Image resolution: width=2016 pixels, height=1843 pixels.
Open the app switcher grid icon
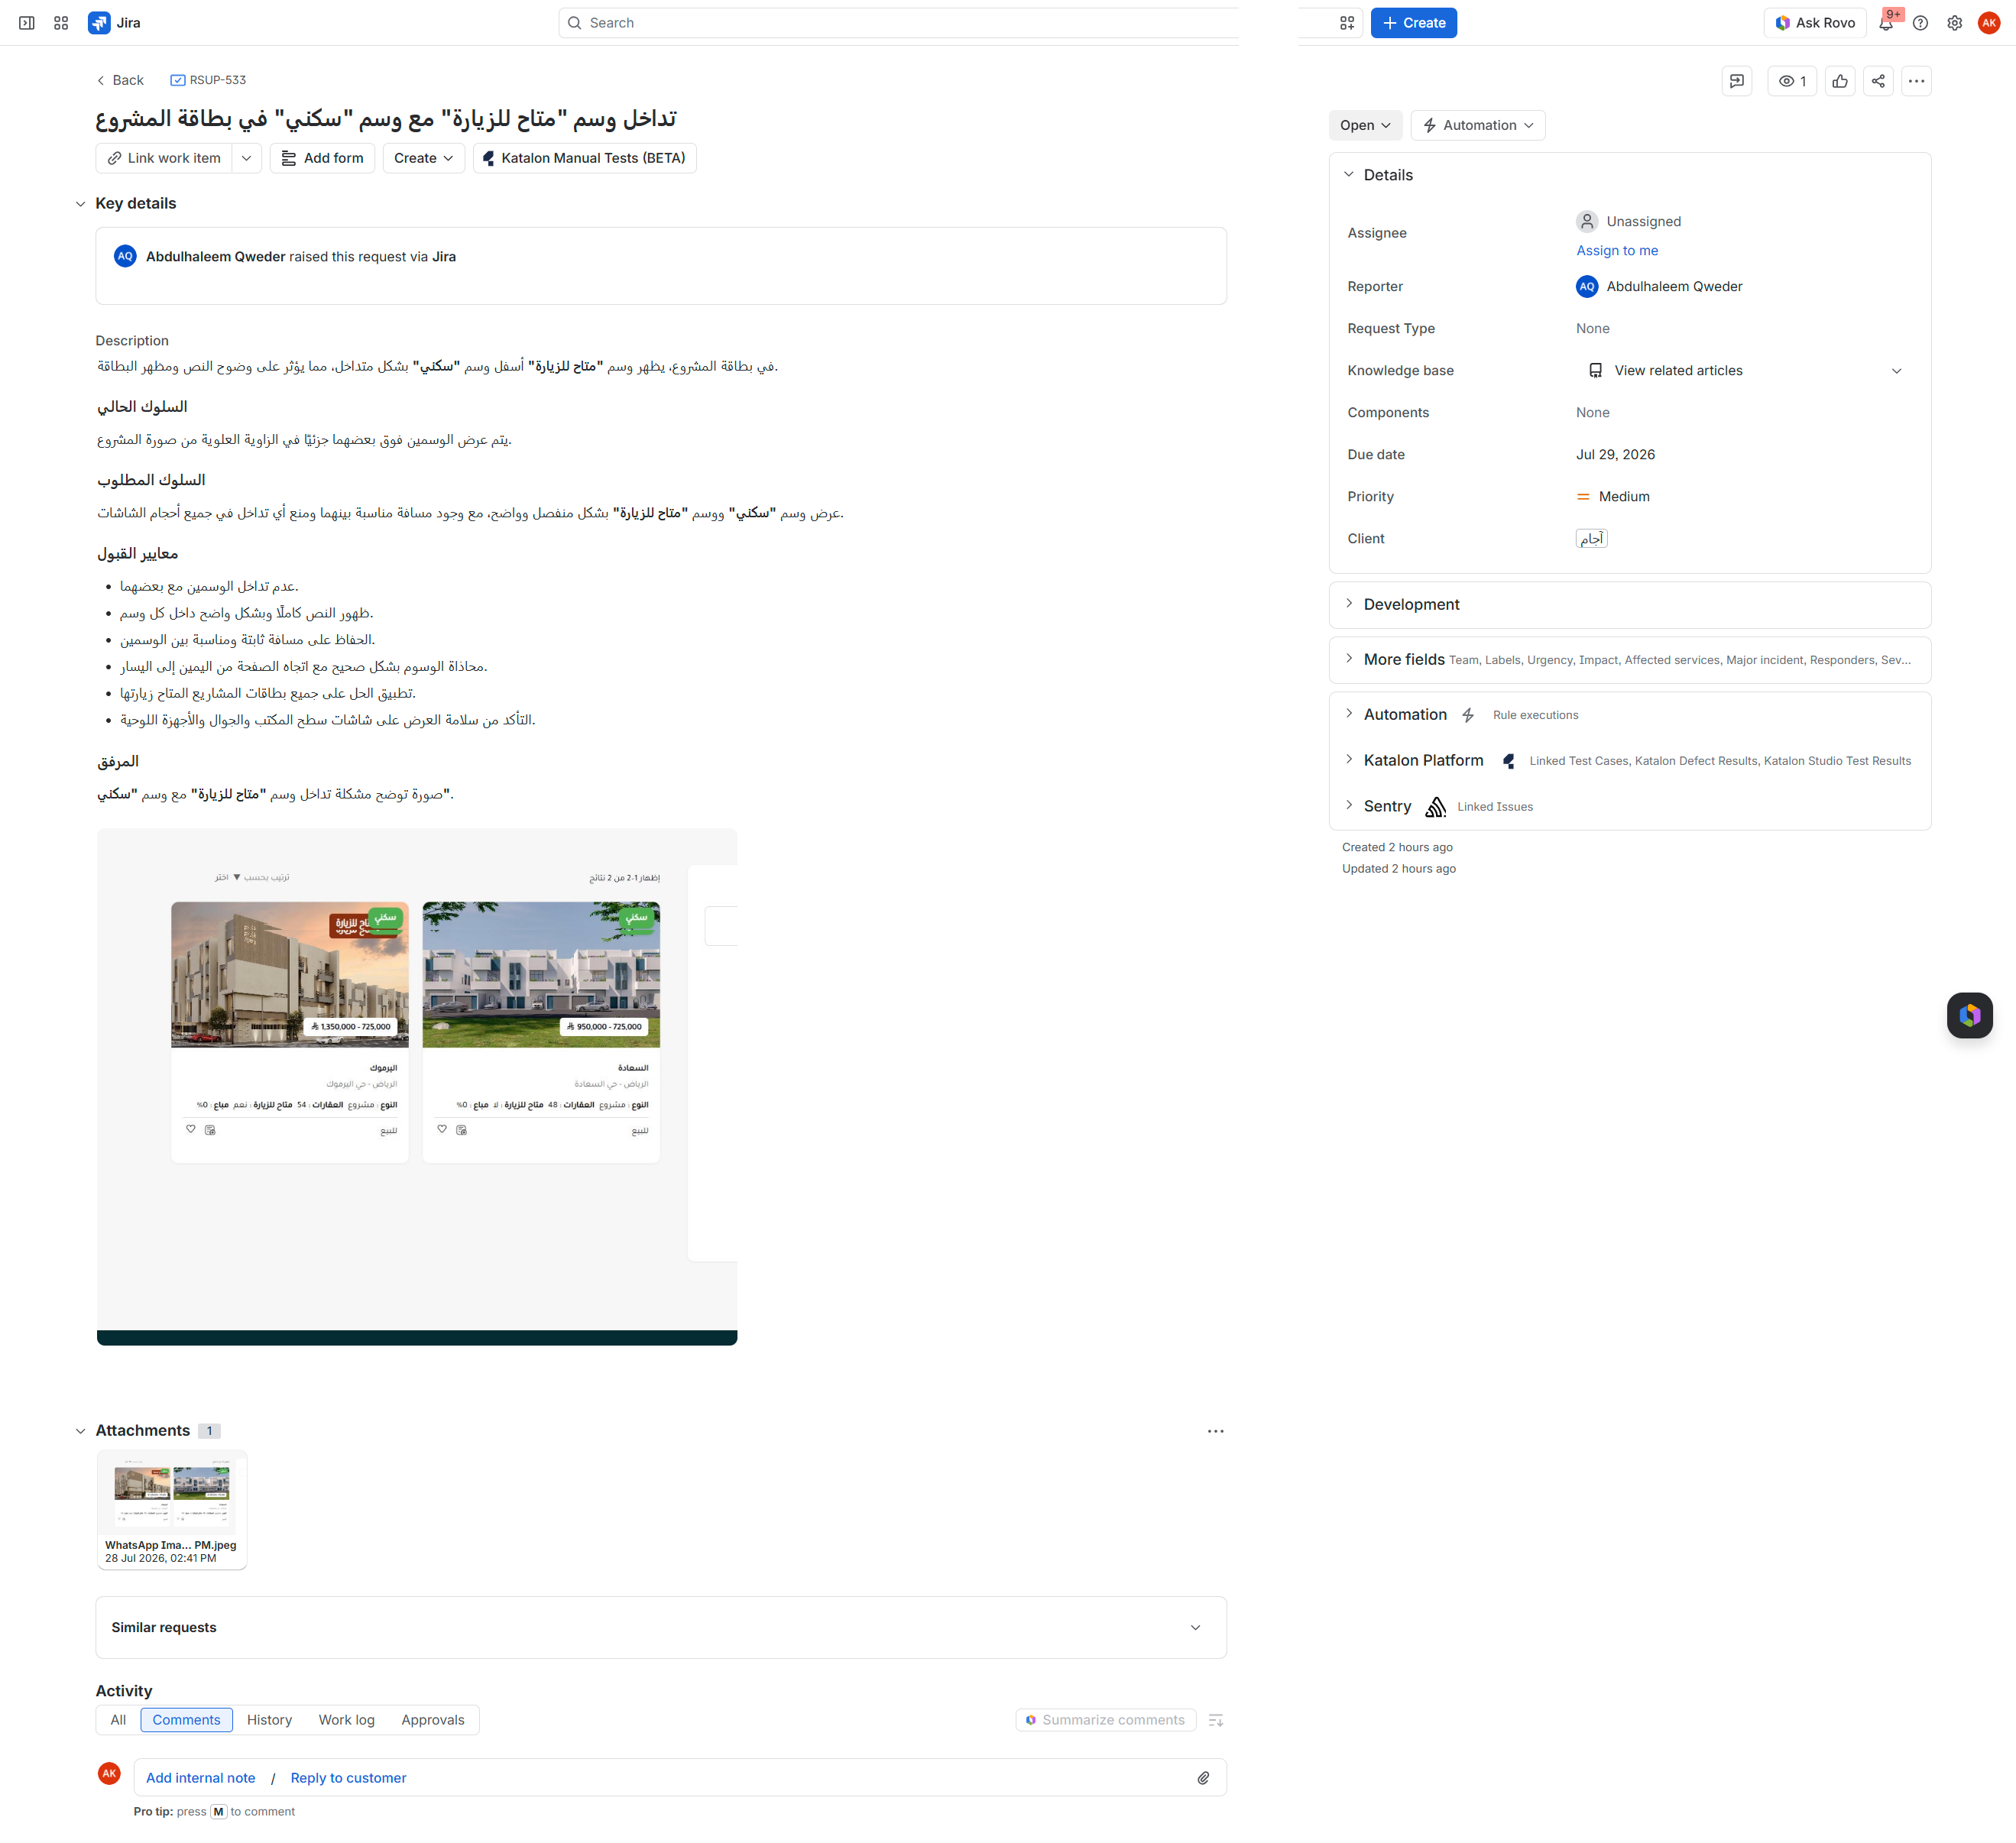click(61, 23)
